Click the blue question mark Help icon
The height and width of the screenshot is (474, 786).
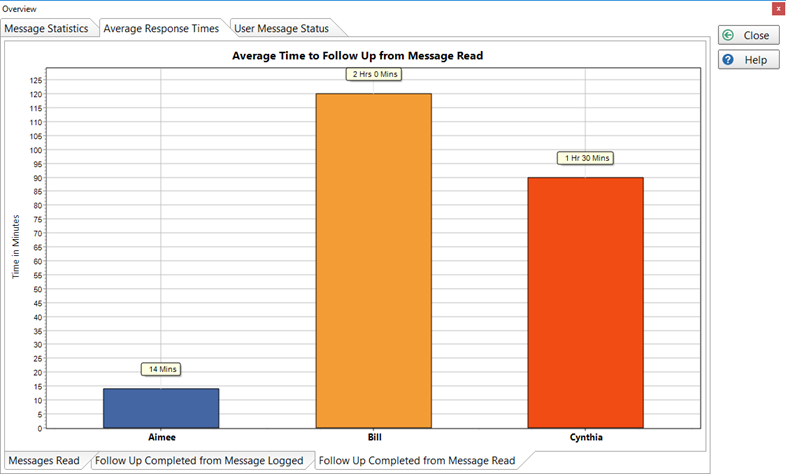pyautogui.click(x=728, y=60)
